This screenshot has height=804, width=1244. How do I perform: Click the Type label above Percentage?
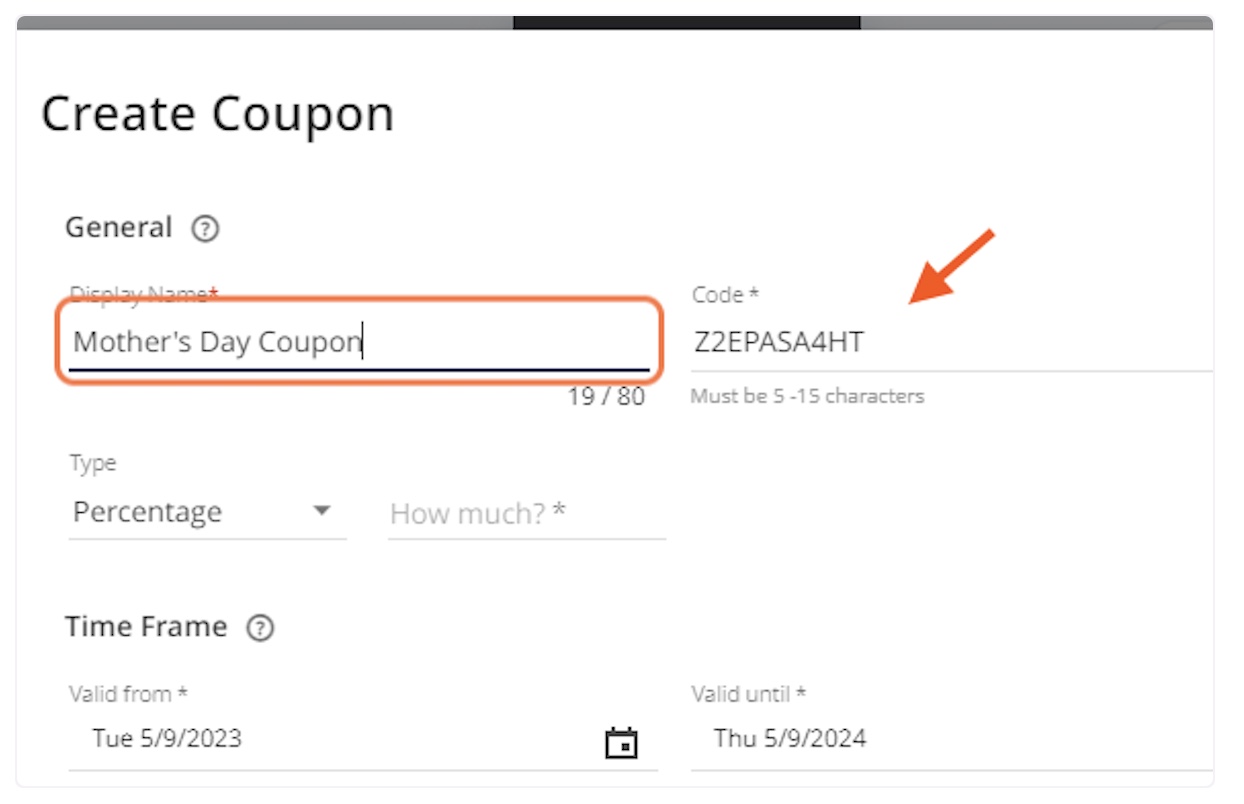point(93,463)
